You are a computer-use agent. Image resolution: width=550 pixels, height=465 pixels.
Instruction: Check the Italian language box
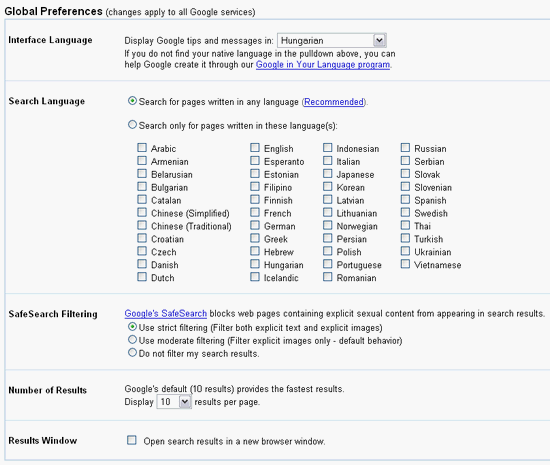click(328, 161)
